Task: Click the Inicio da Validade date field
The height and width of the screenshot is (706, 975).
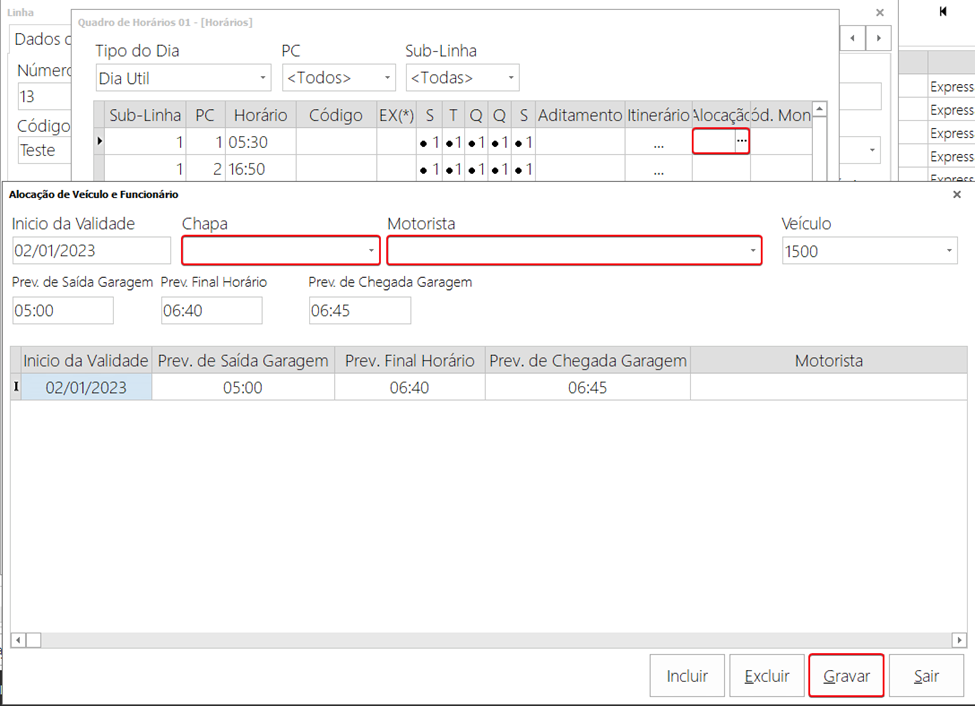Action: [x=91, y=251]
